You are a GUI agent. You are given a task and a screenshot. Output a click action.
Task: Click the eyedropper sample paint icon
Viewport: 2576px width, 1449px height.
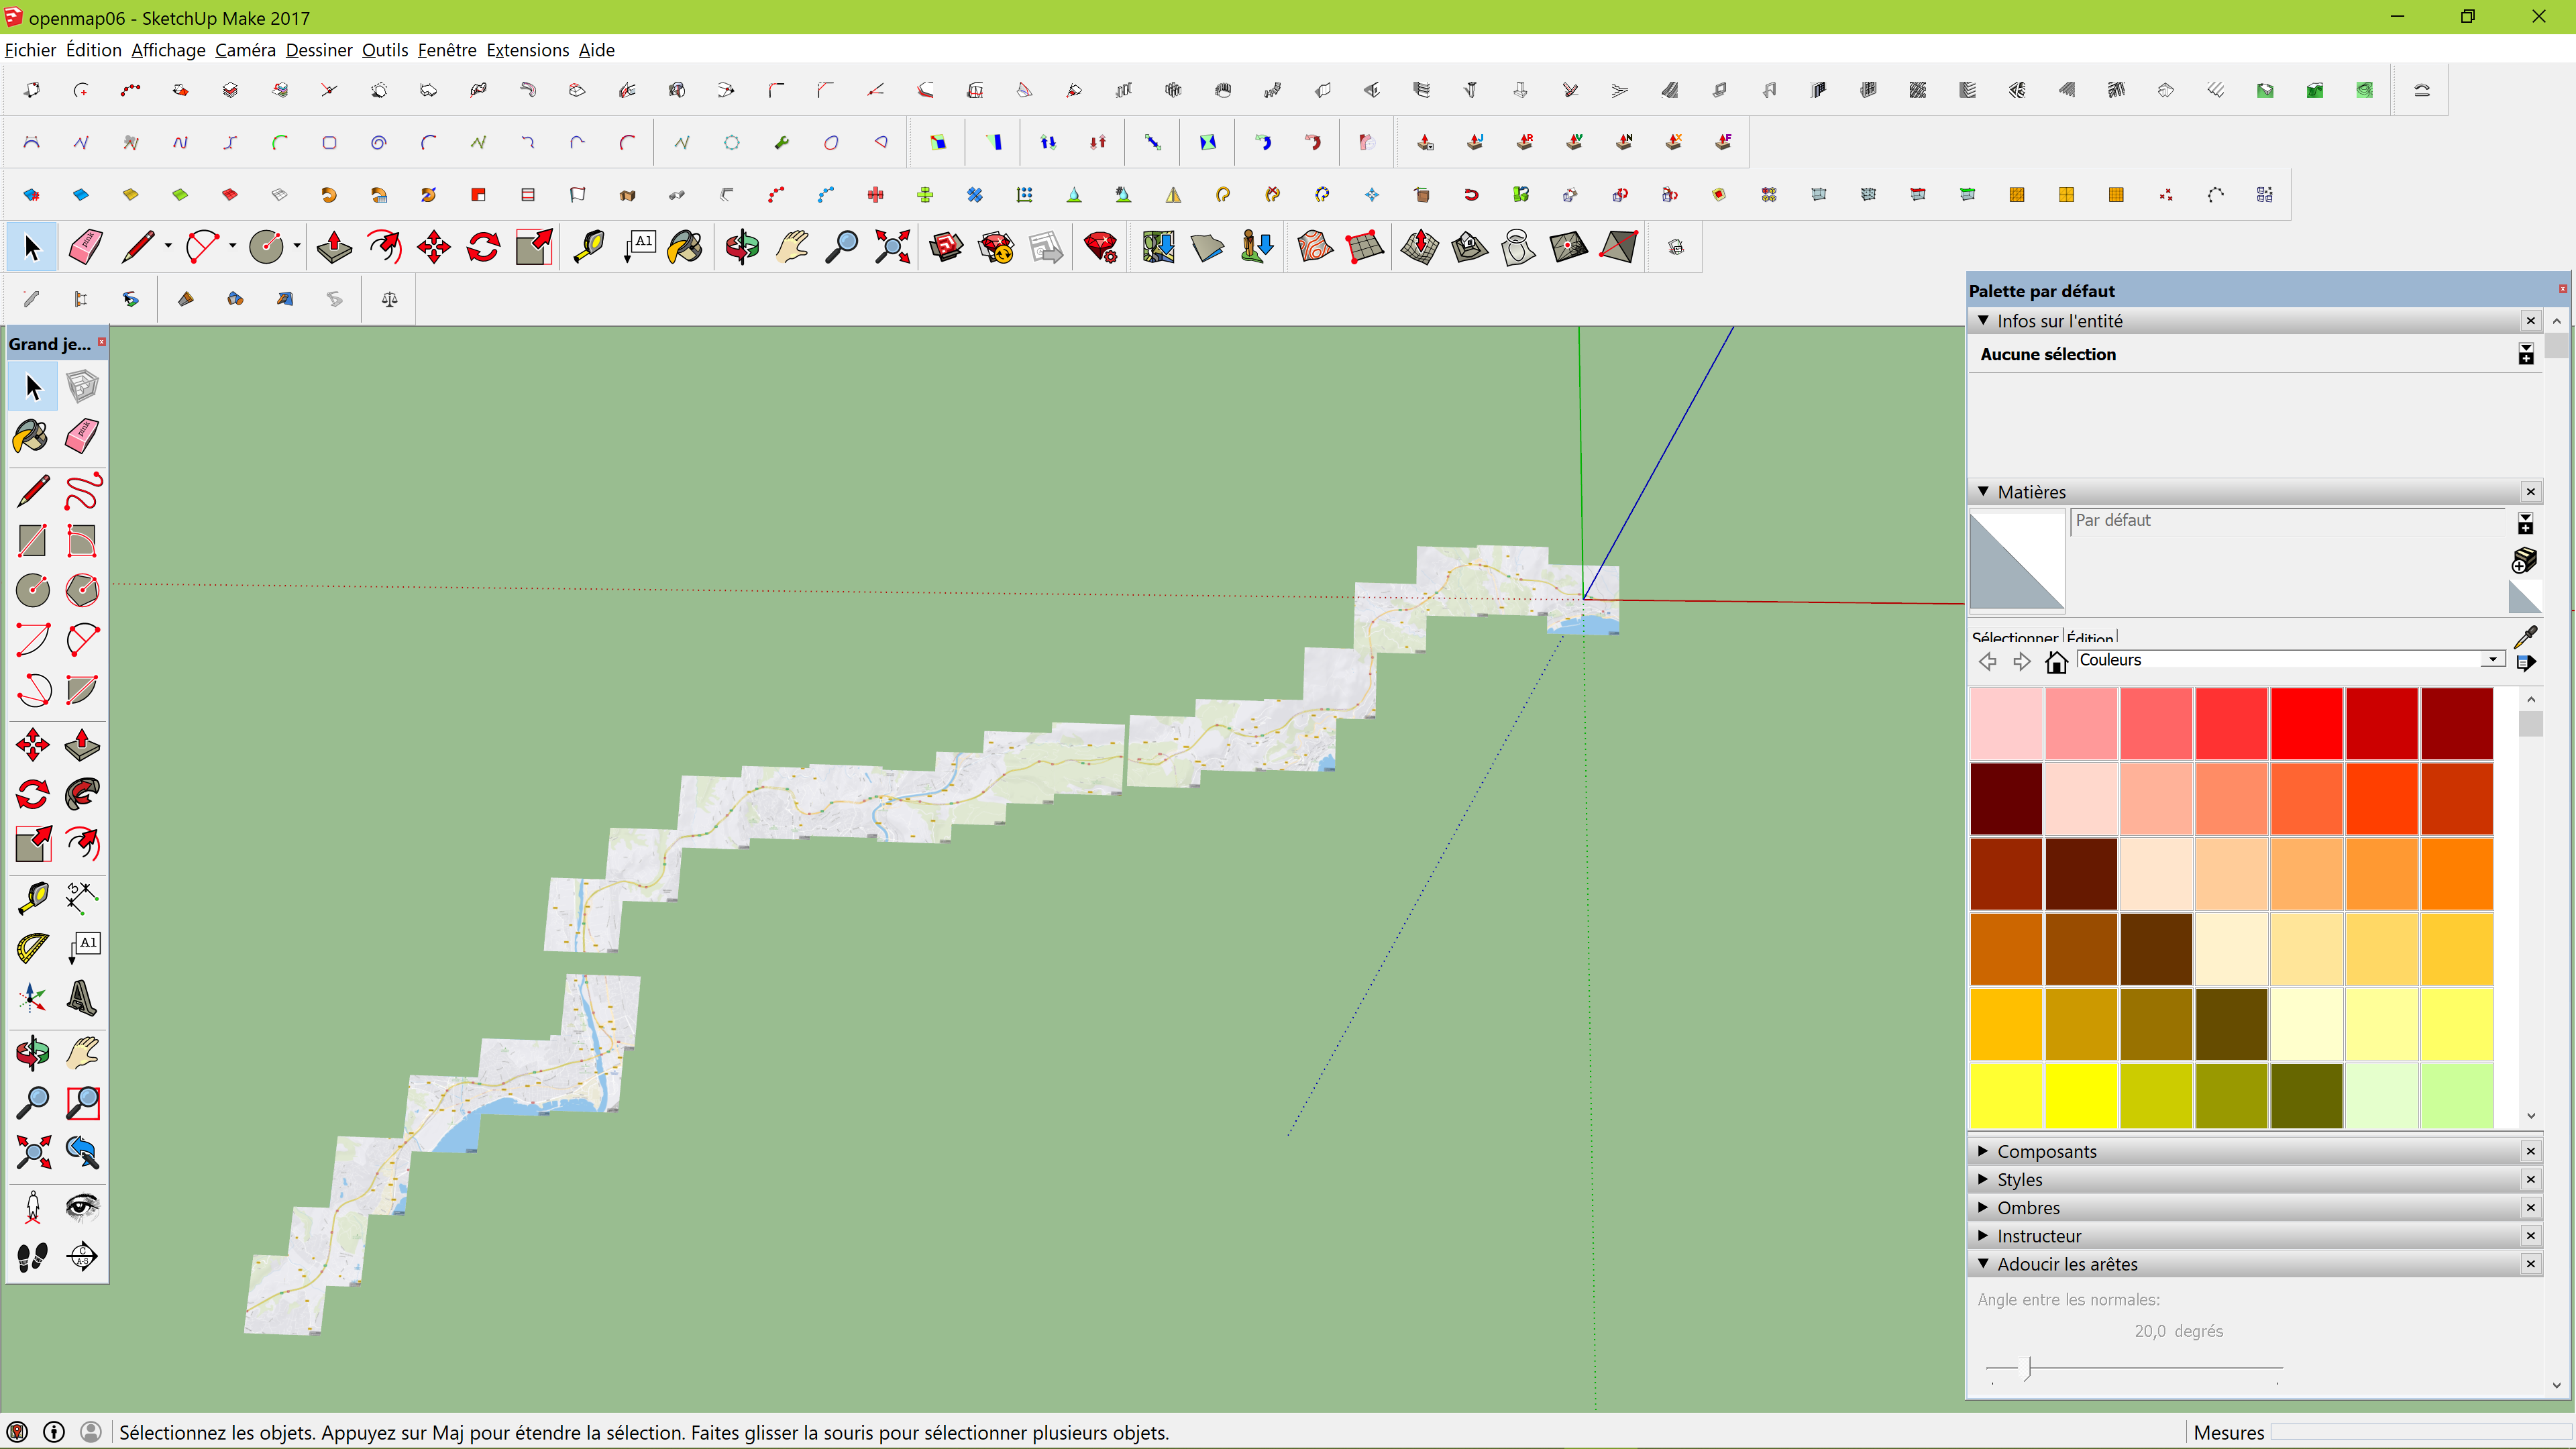[x=2525, y=637]
